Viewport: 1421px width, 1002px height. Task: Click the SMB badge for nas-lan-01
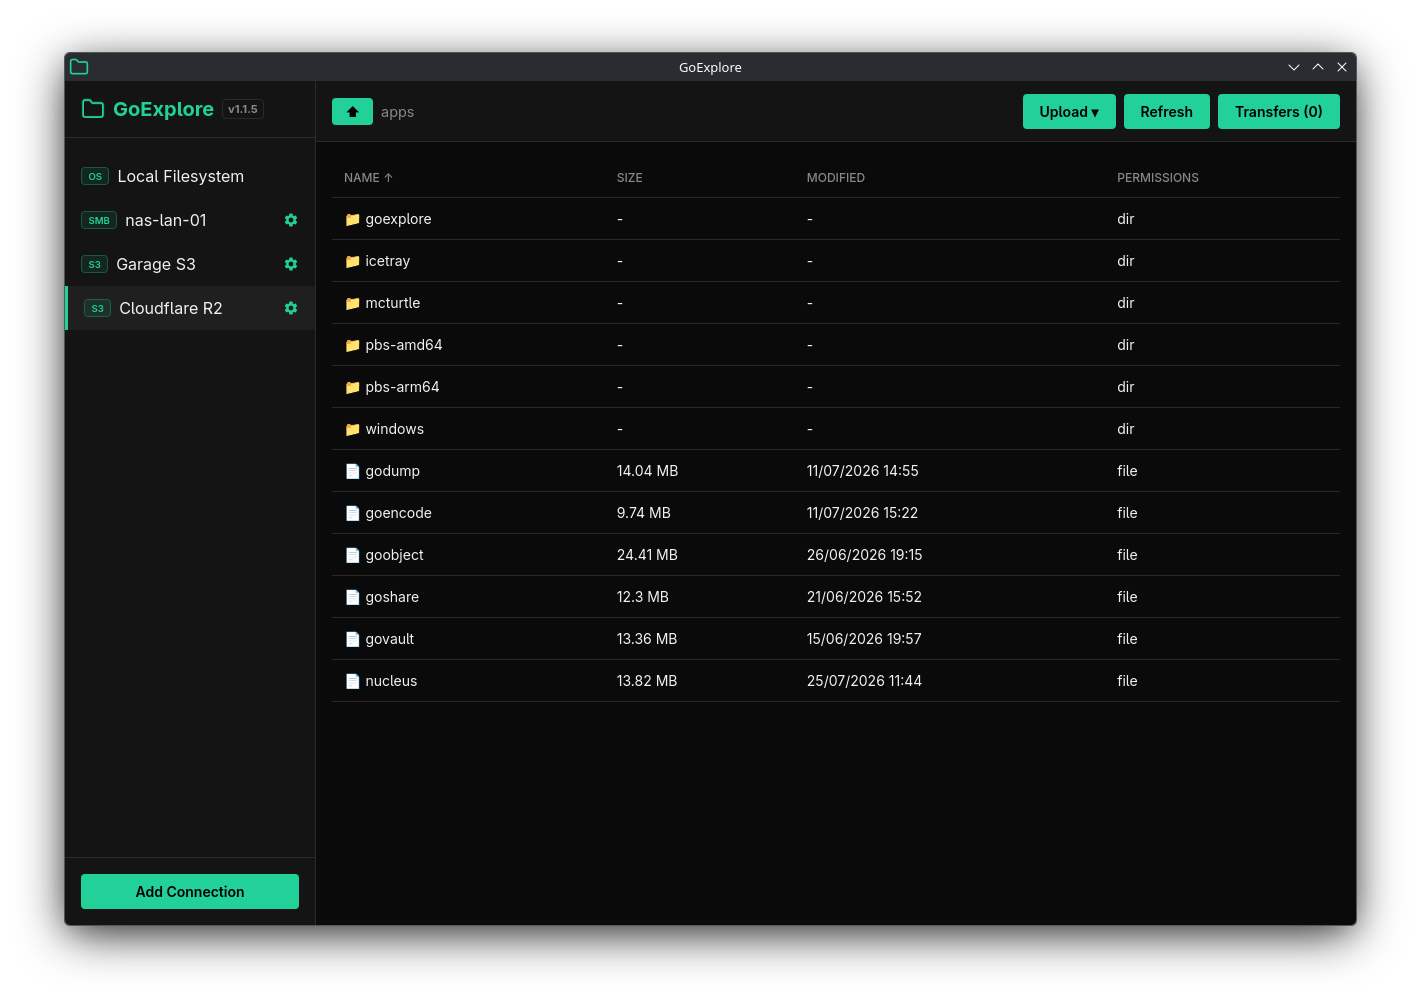(x=99, y=220)
